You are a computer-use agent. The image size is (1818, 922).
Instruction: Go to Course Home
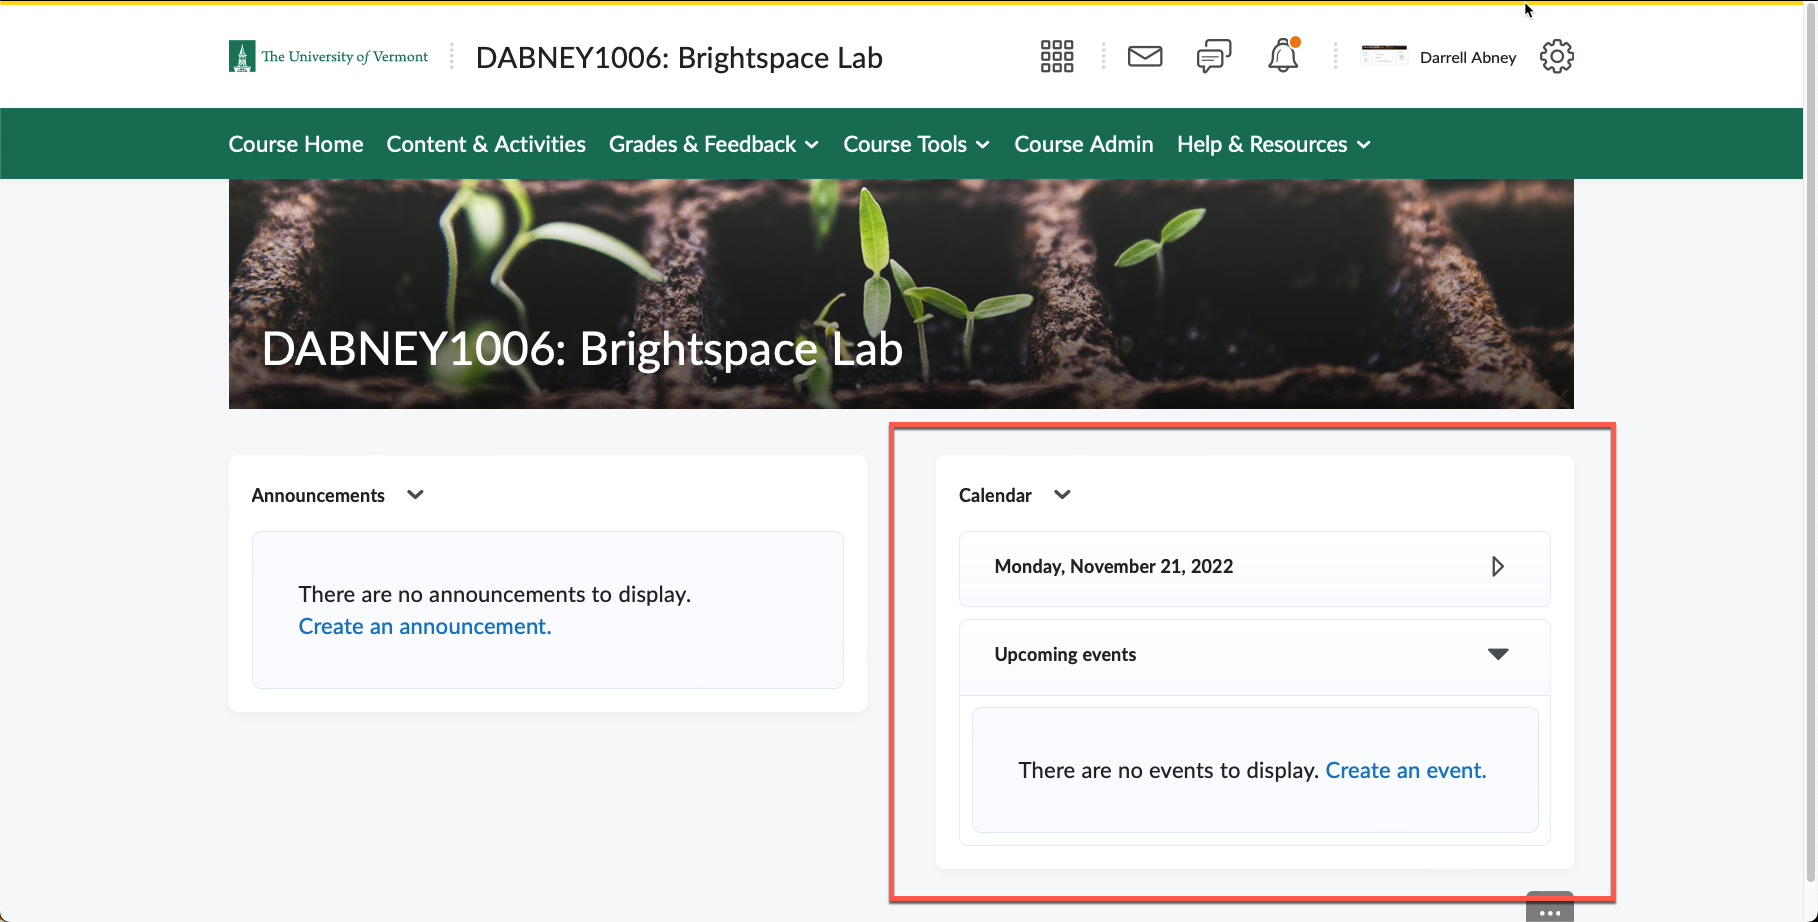[295, 144]
